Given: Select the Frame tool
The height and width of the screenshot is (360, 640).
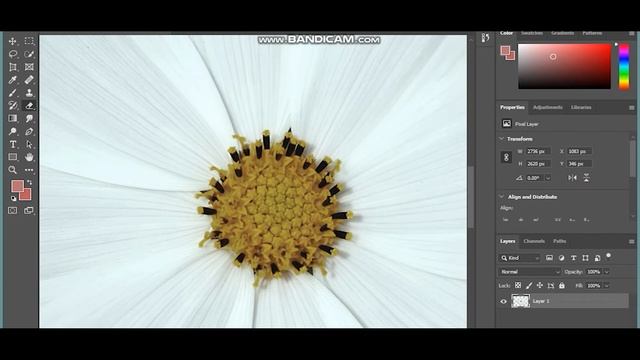Looking at the screenshot, I should point(29,67).
